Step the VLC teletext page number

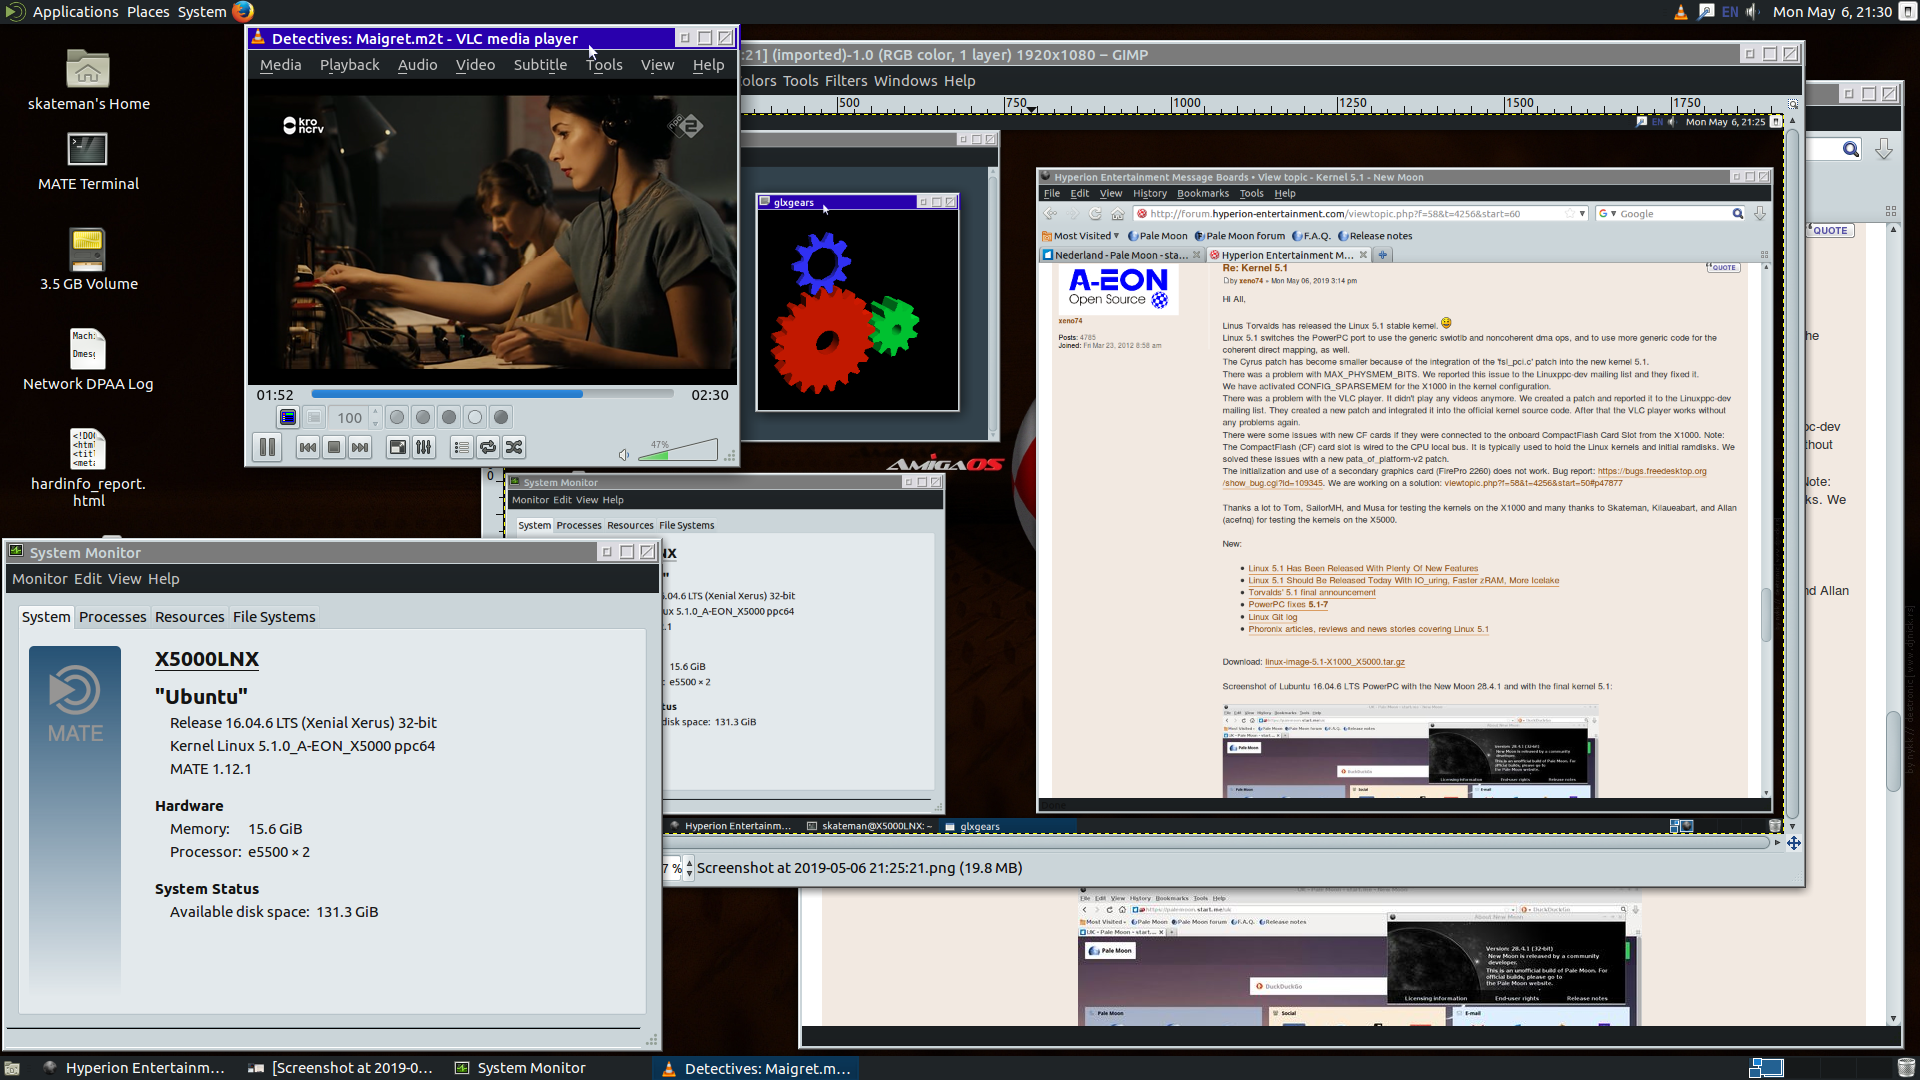point(375,417)
